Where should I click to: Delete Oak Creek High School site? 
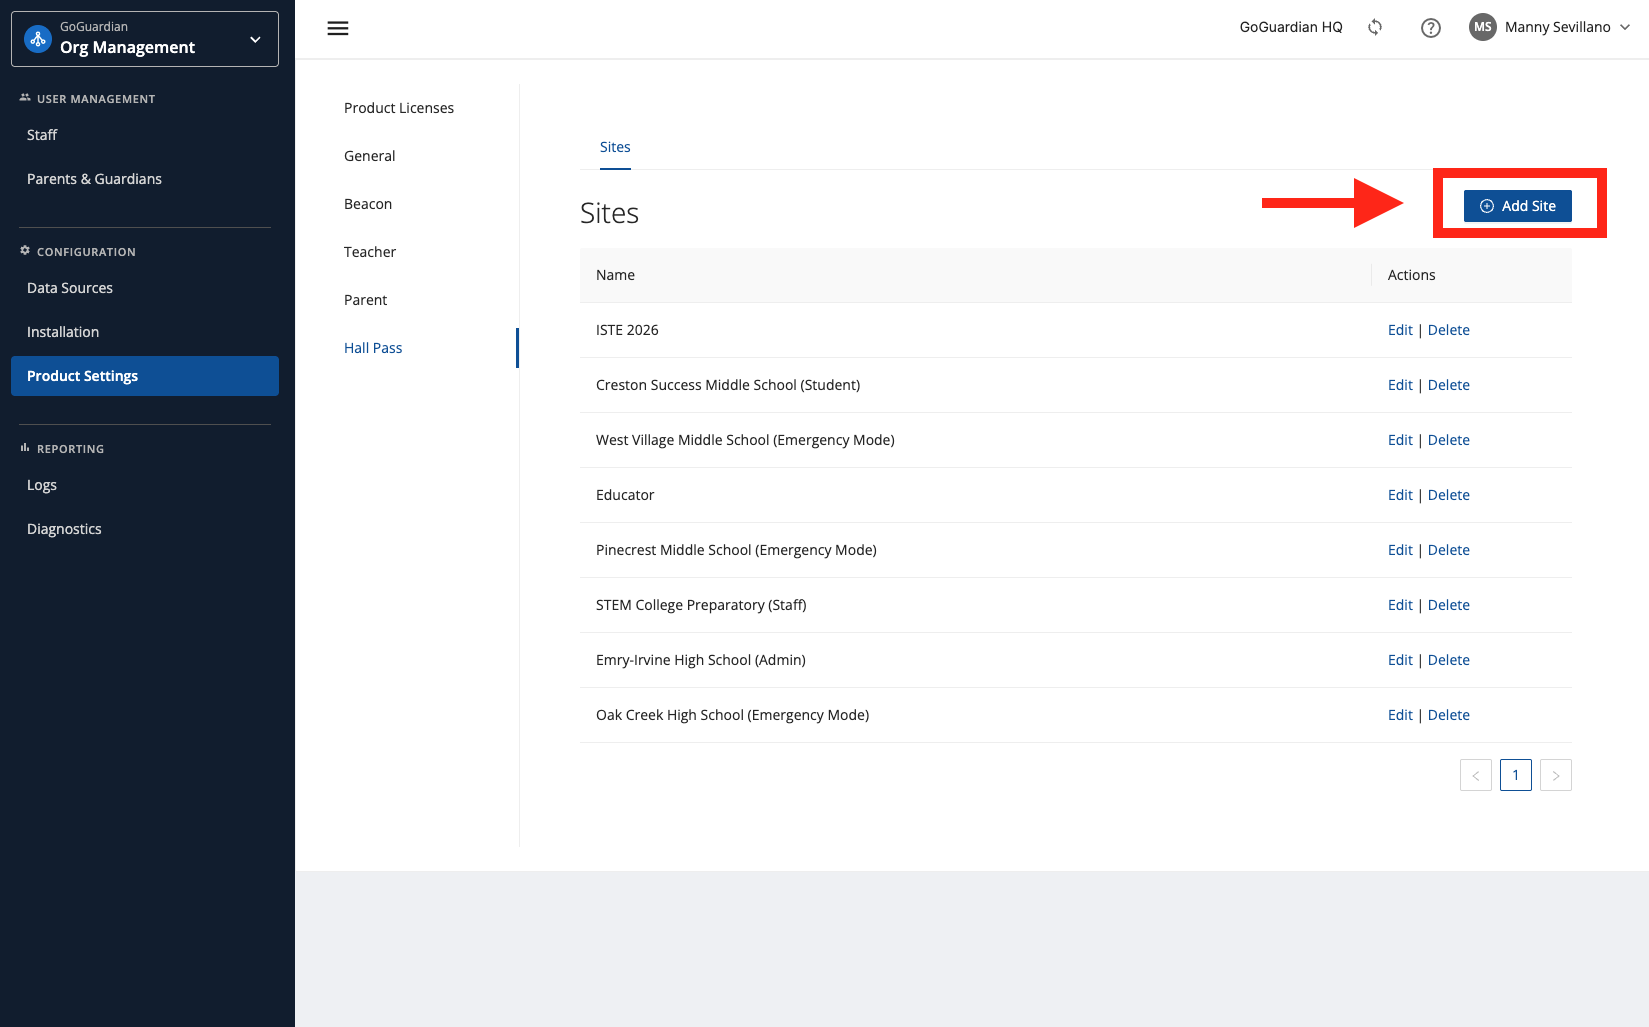(x=1449, y=715)
